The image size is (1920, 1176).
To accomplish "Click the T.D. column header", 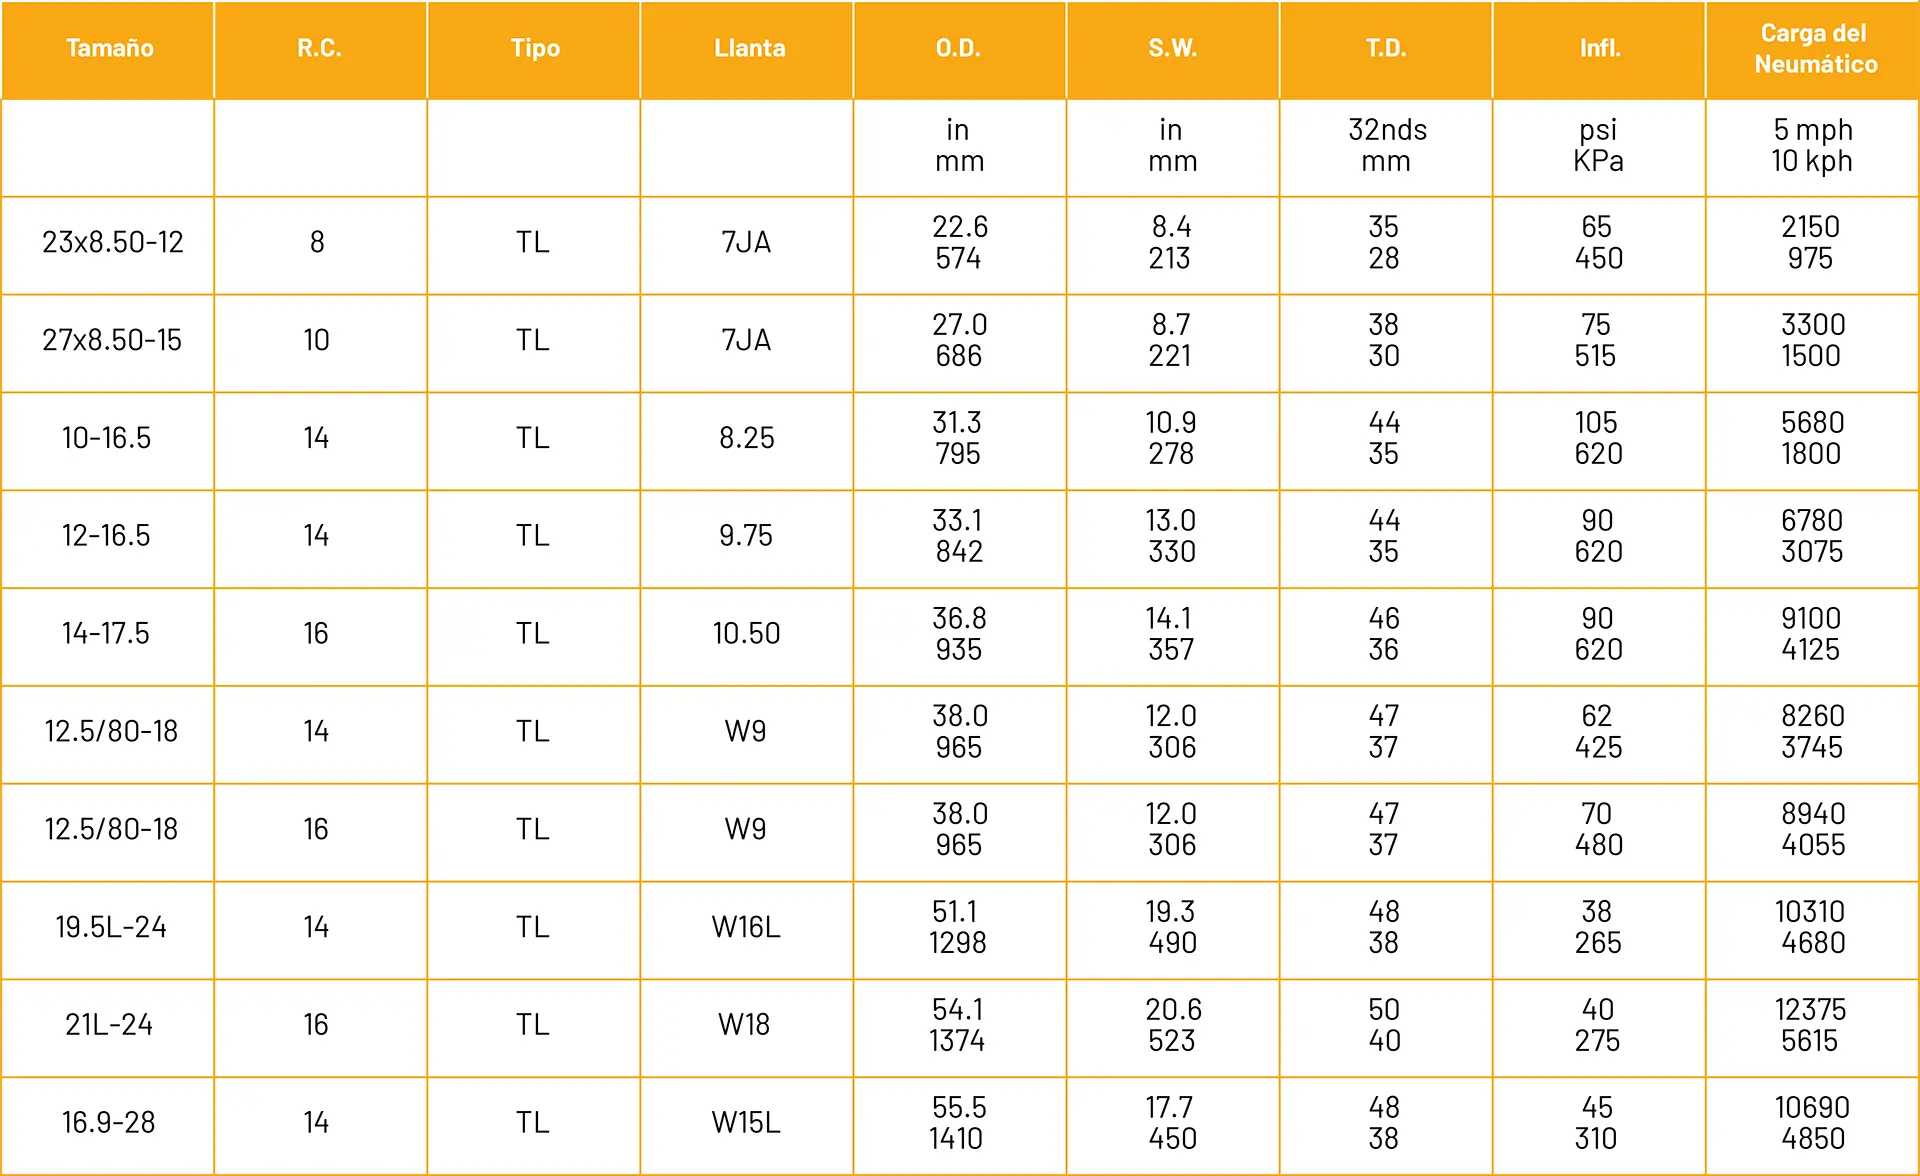I will 1386,48.
